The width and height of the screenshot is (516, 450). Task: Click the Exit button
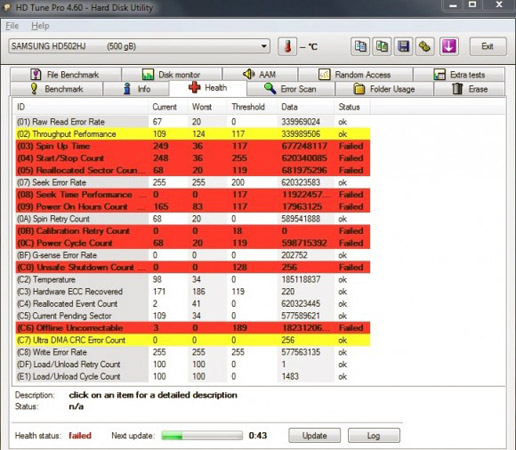click(488, 46)
